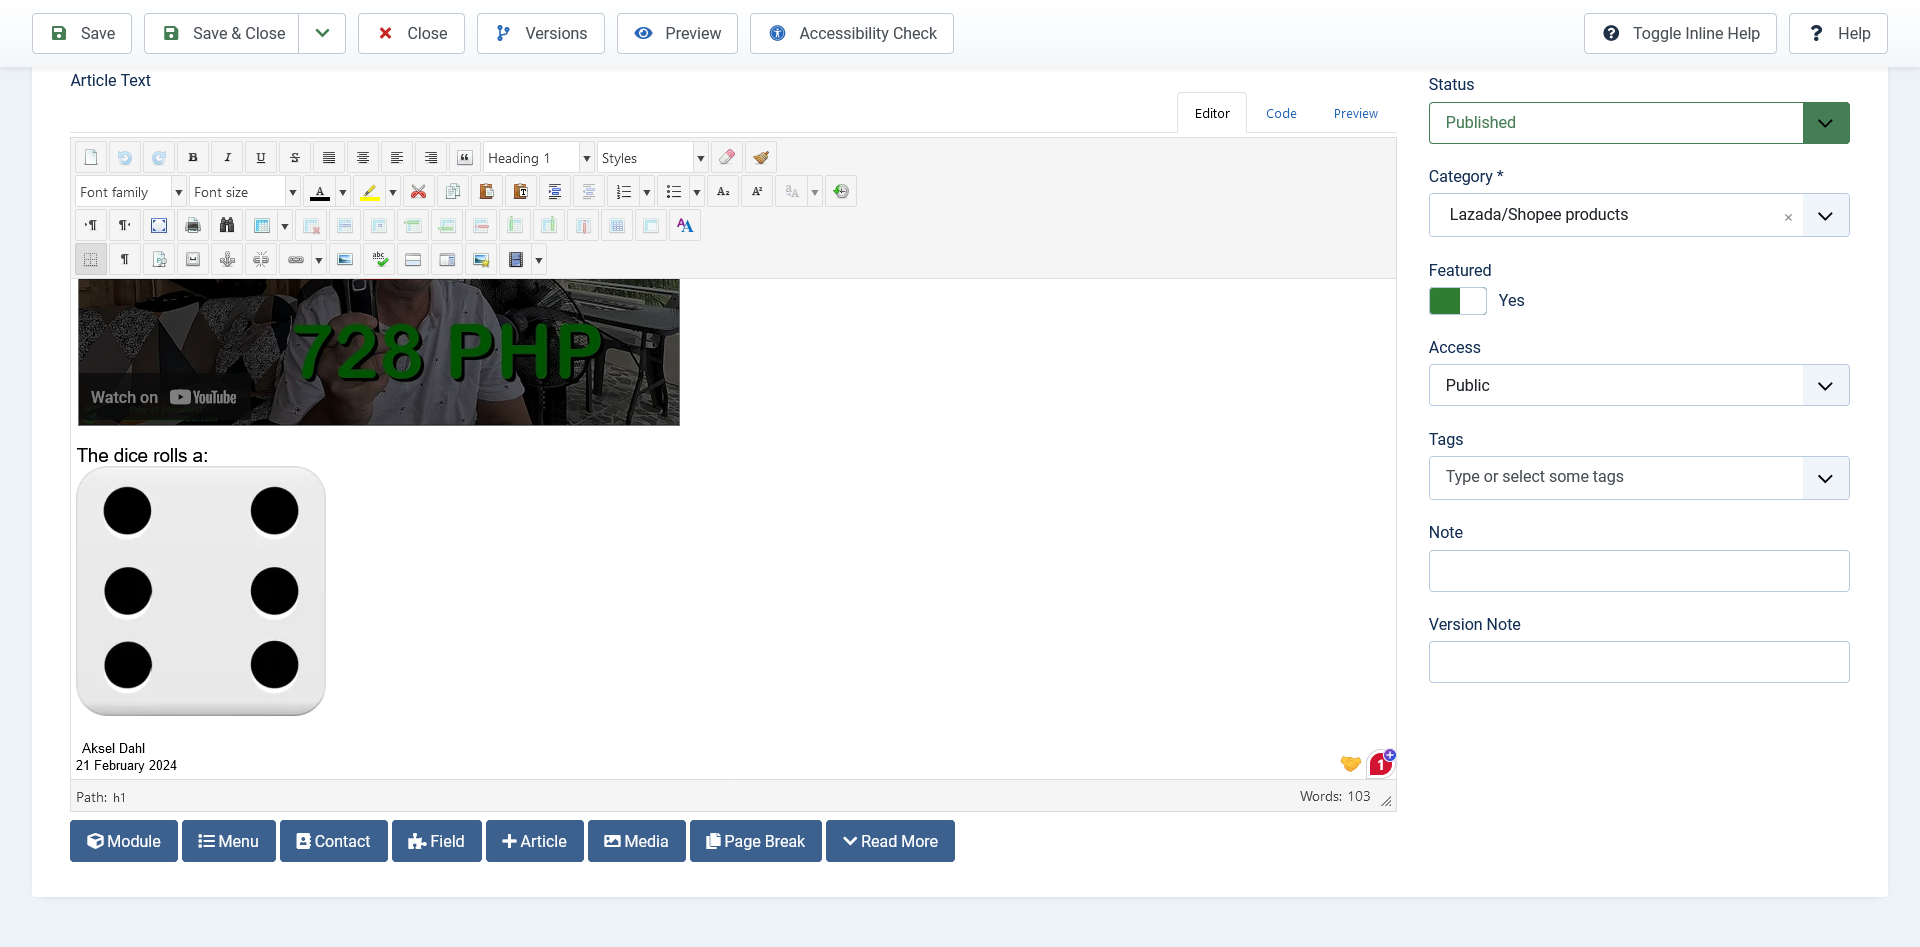Insert an anchor

pyautogui.click(x=228, y=259)
